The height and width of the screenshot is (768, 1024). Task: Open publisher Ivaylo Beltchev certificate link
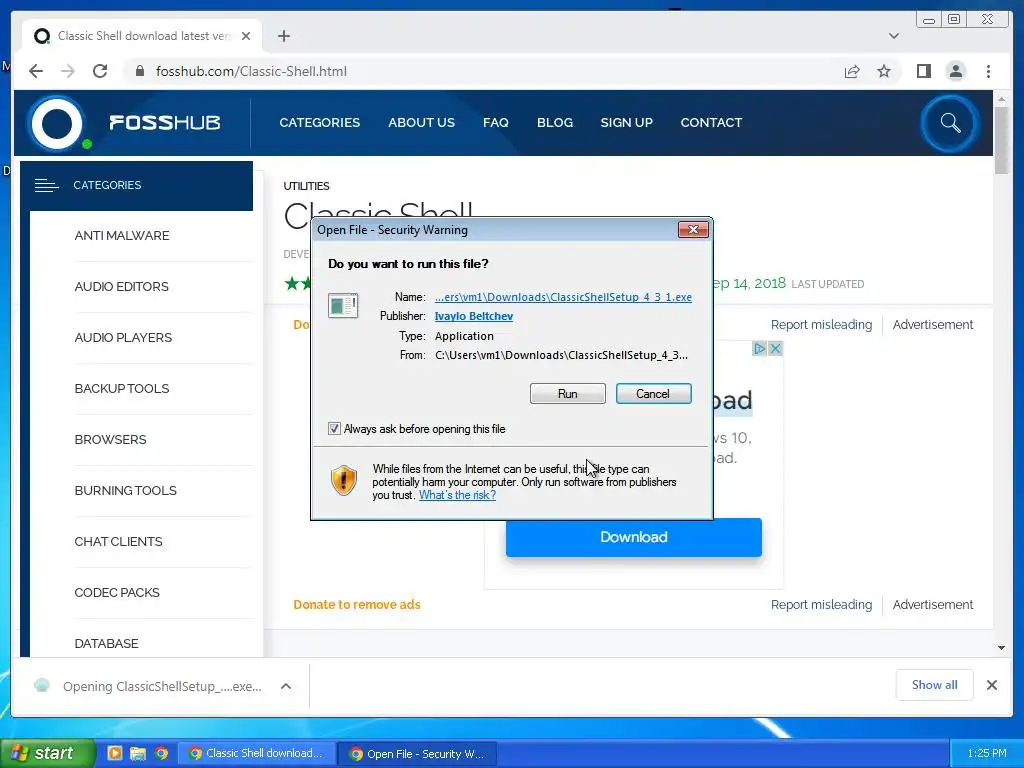473,316
